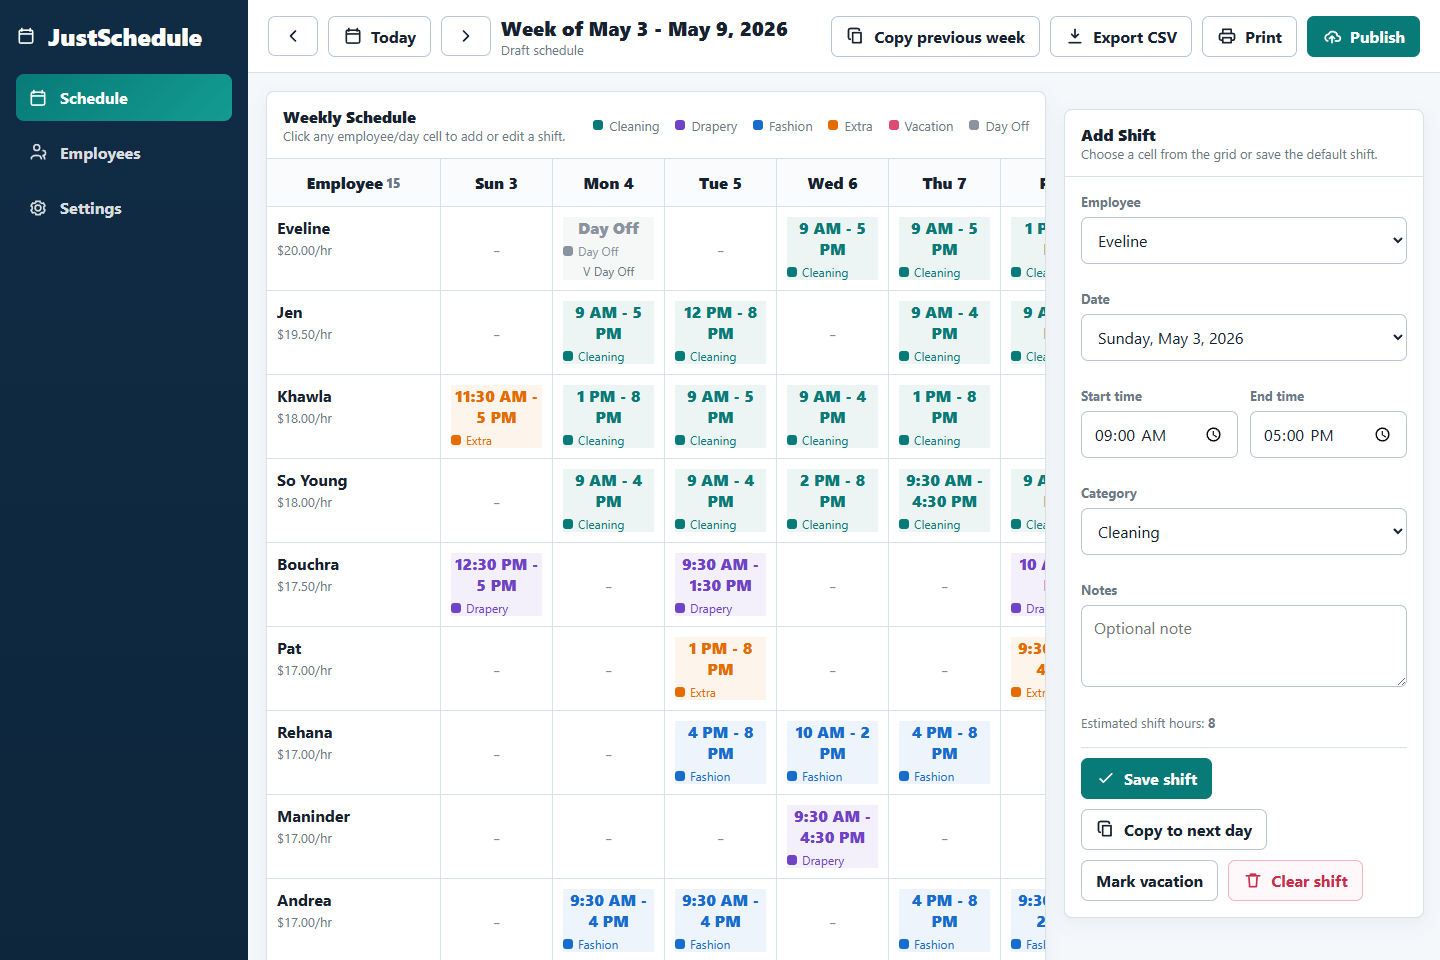Screen dimensions: 1440x960
Task: Select Rehana's Tuesday 4 PM - 8 PM shift
Action: point(720,753)
